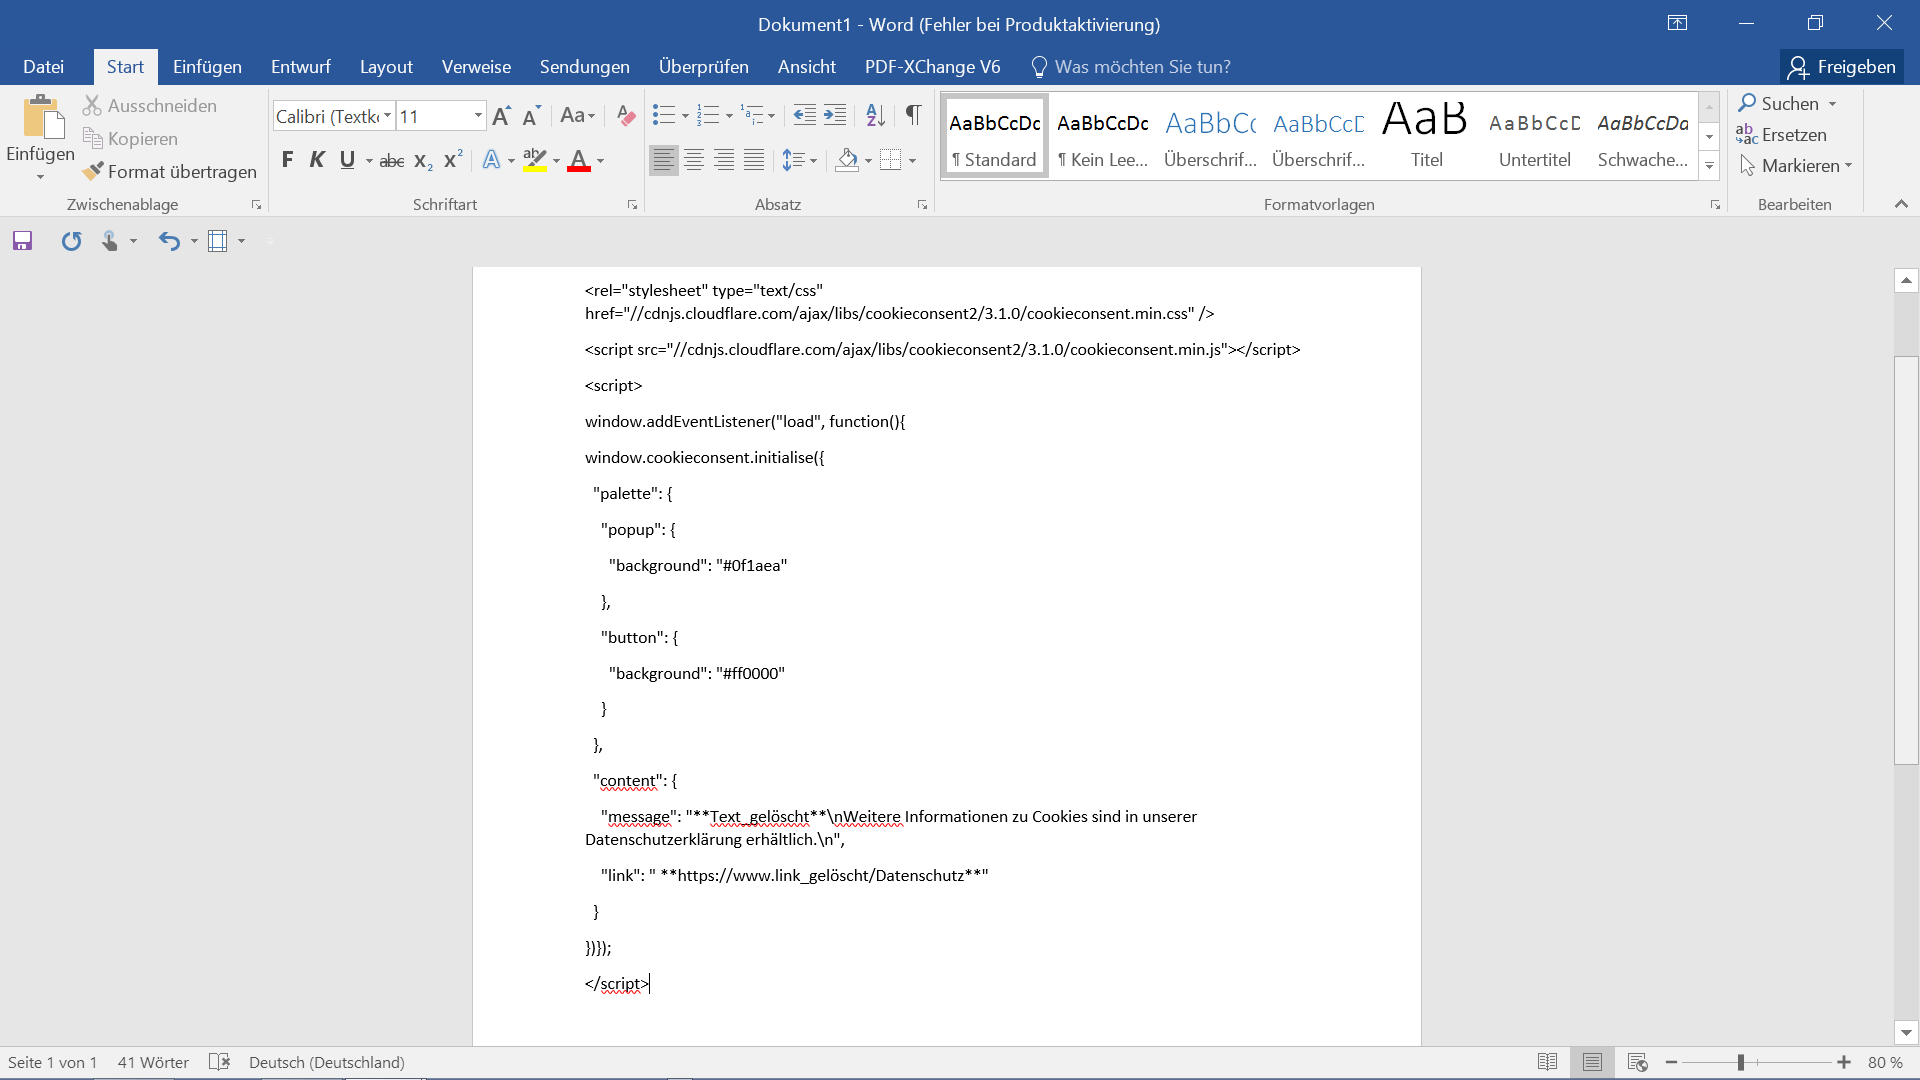Toggle bold (F) formatting
The image size is (1920, 1080).
click(287, 160)
